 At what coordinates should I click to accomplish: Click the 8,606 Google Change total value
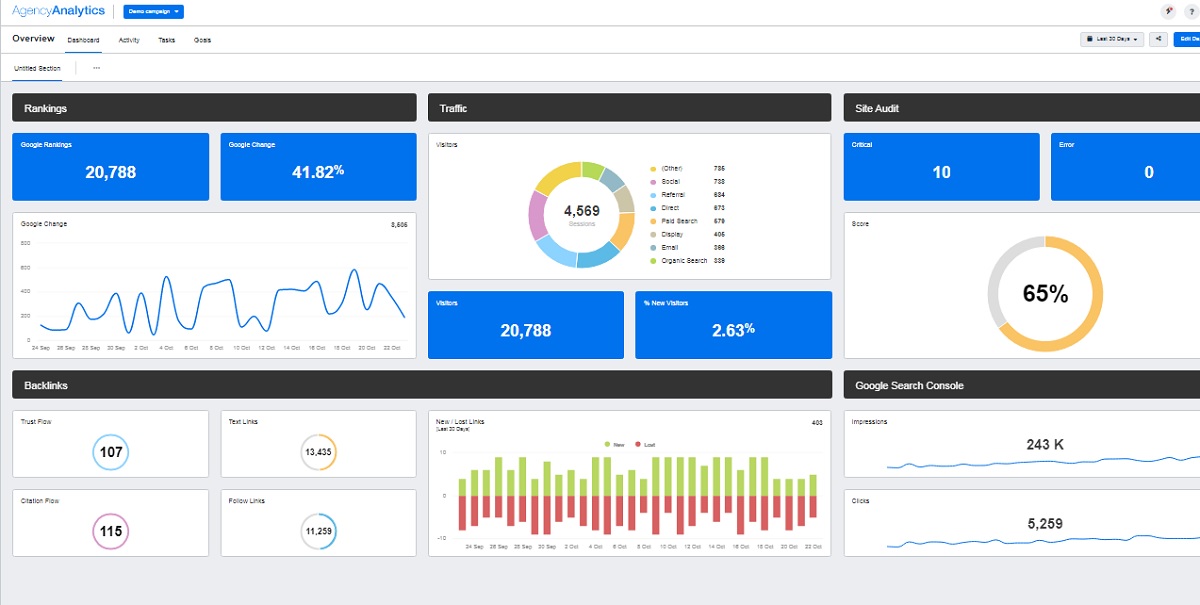[399, 225]
